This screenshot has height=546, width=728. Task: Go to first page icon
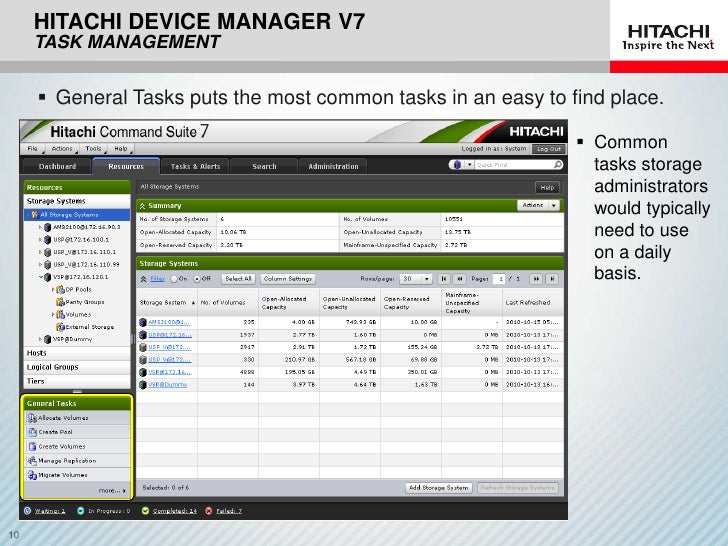[x=443, y=279]
